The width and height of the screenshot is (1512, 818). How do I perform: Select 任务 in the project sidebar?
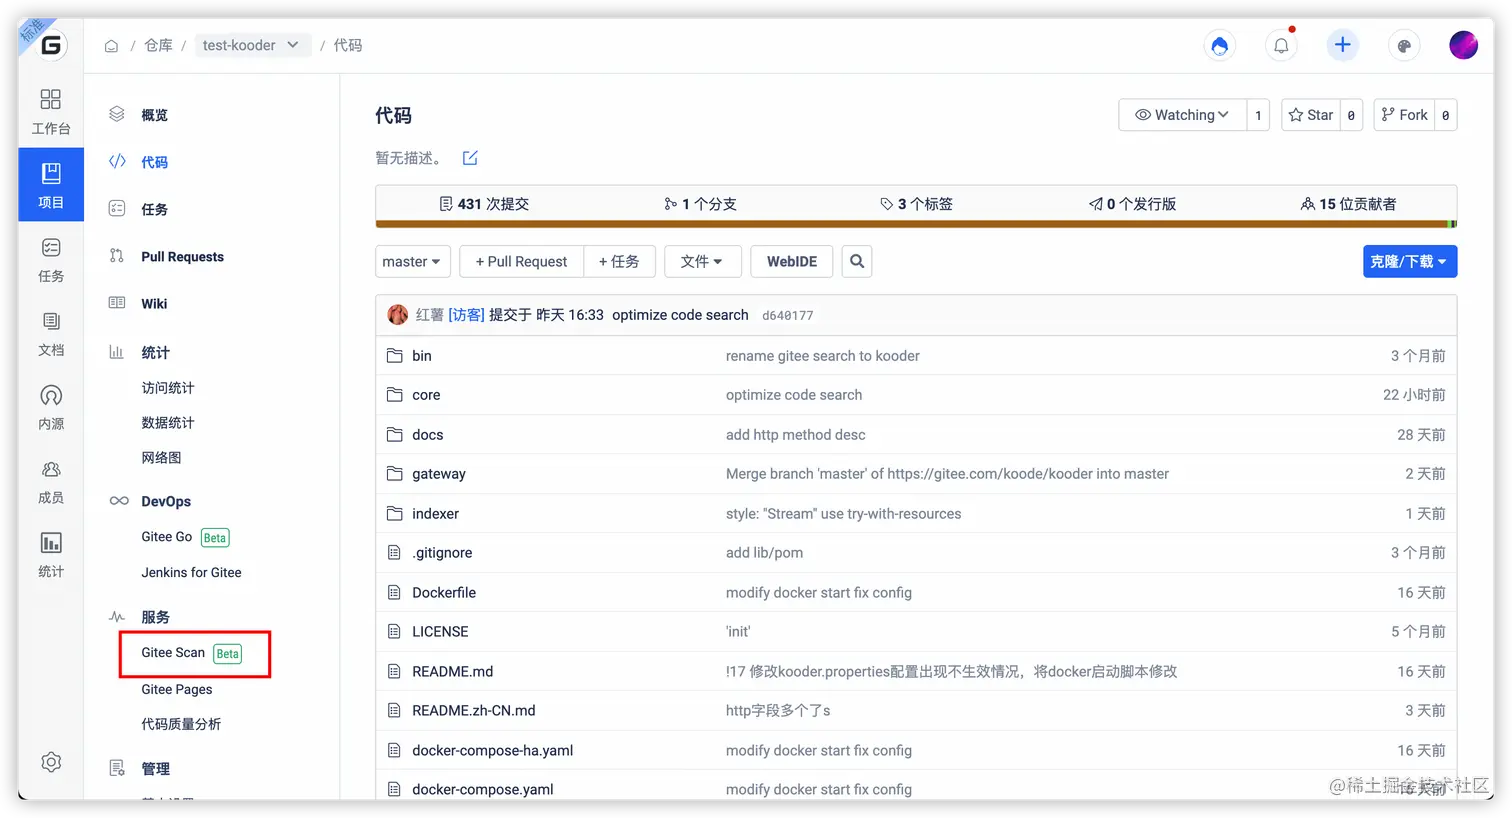pos(154,209)
